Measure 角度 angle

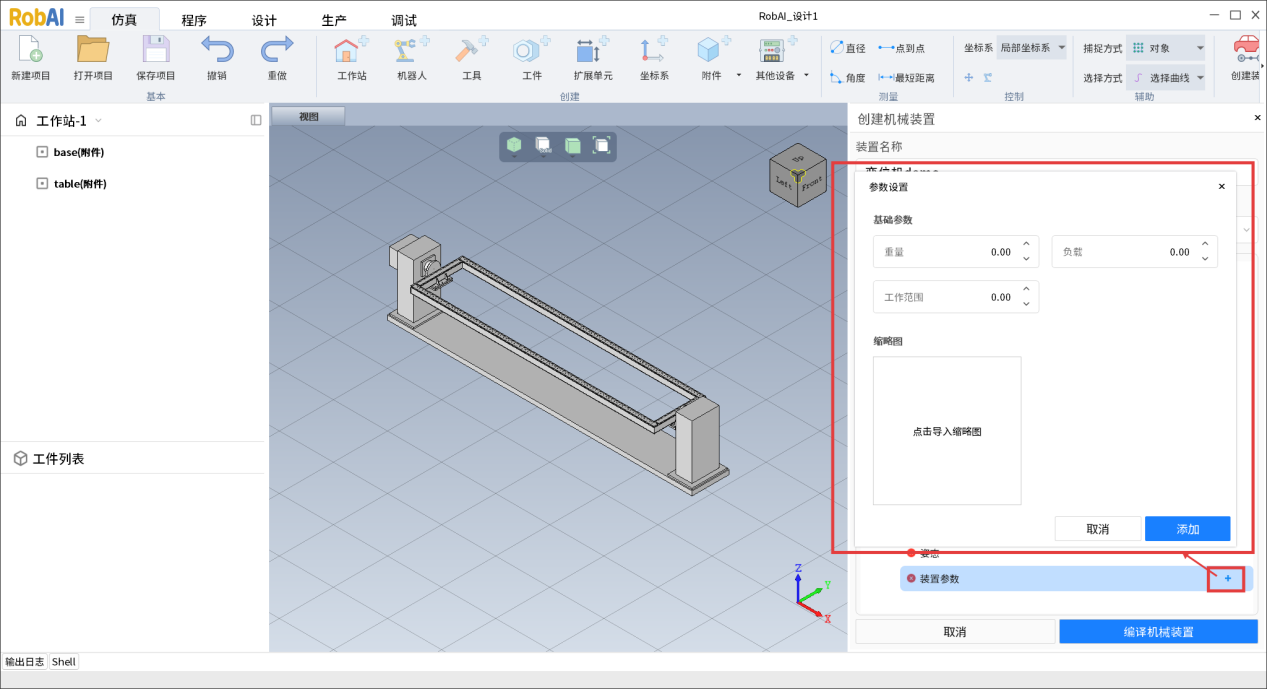coord(848,77)
